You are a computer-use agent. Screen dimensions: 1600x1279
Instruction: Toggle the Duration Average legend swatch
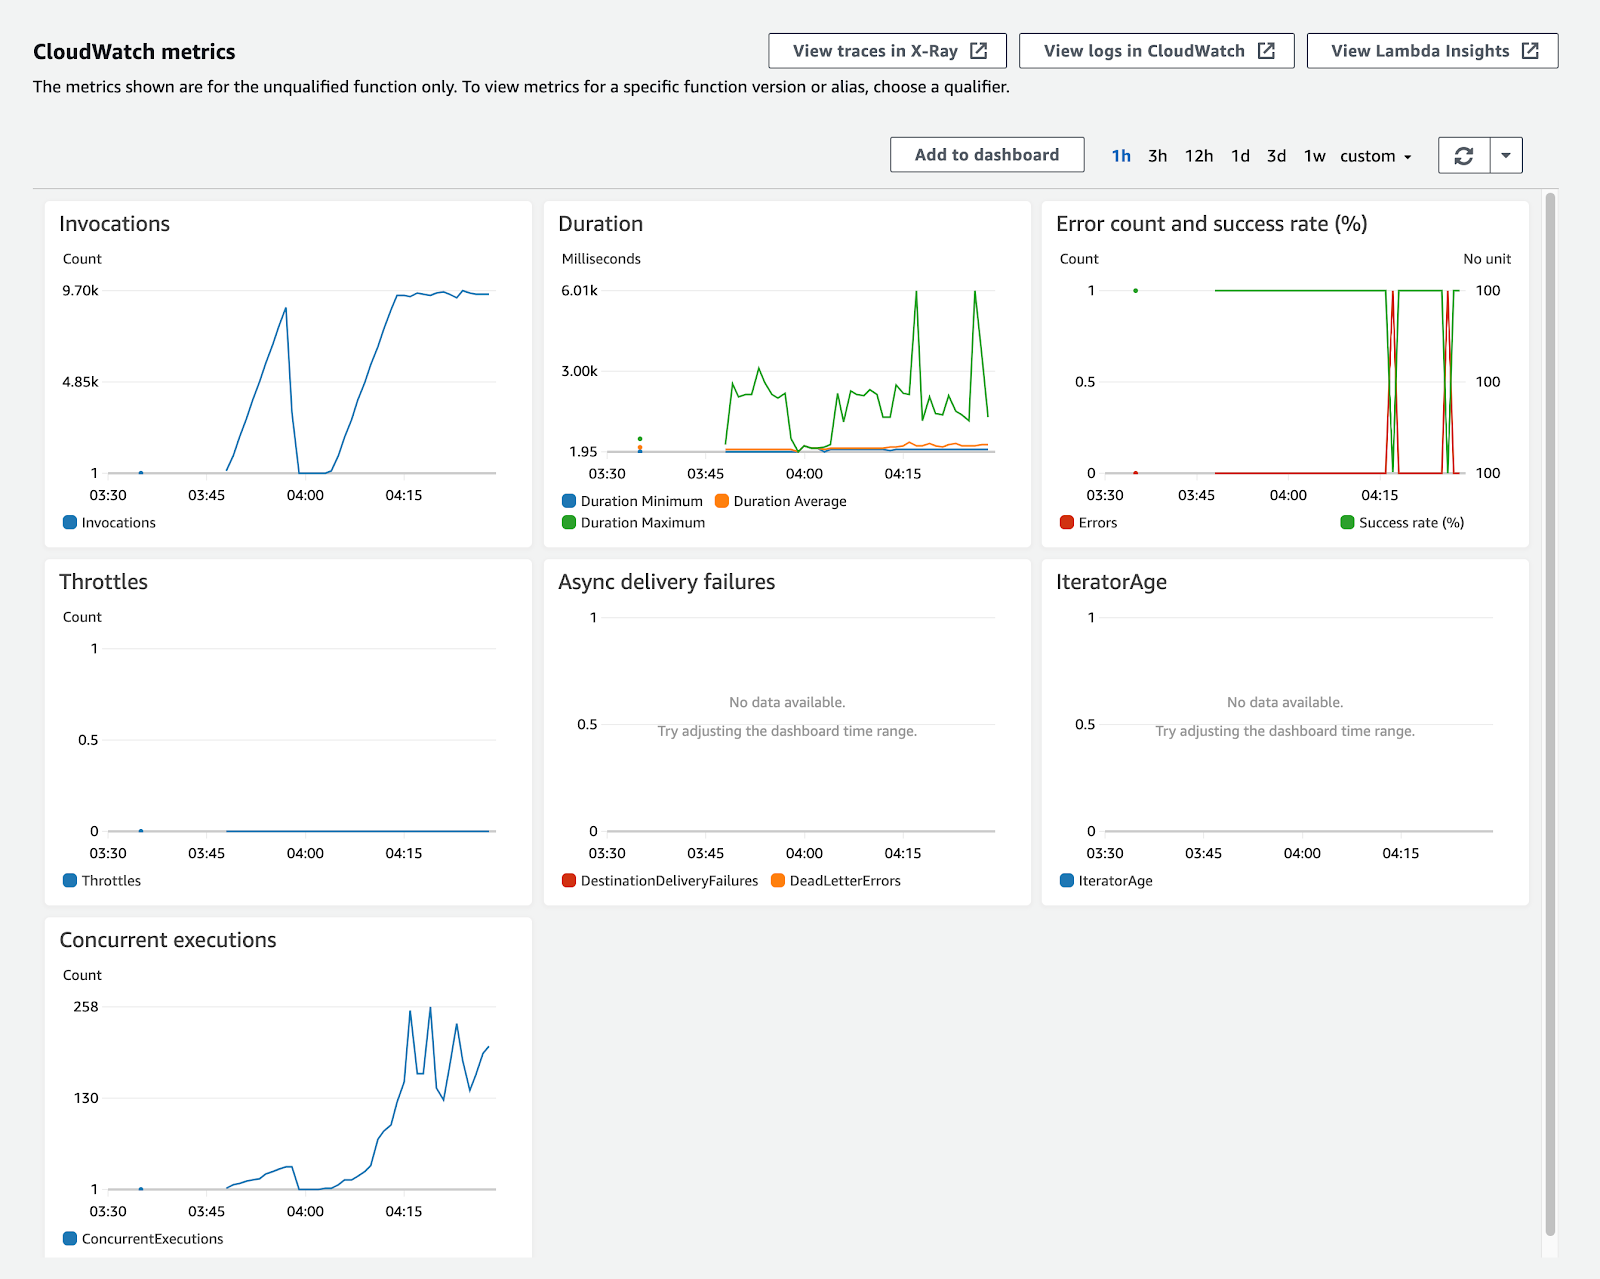click(722, 501)
